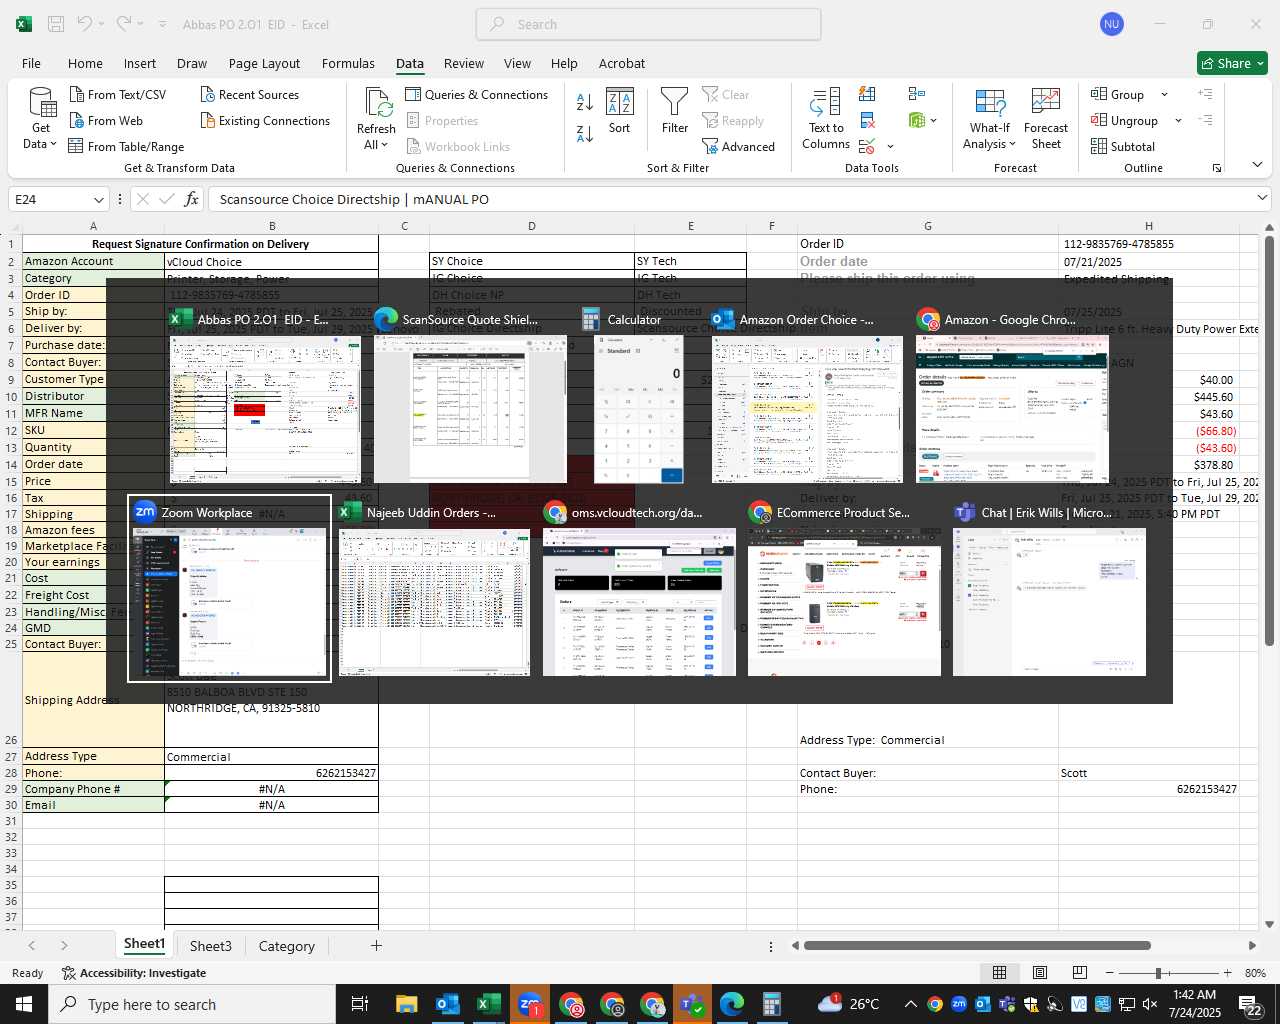This screenshot has width=1280, height=1024.
Task: Open the Sort dialog
Action: coord(620,111)
